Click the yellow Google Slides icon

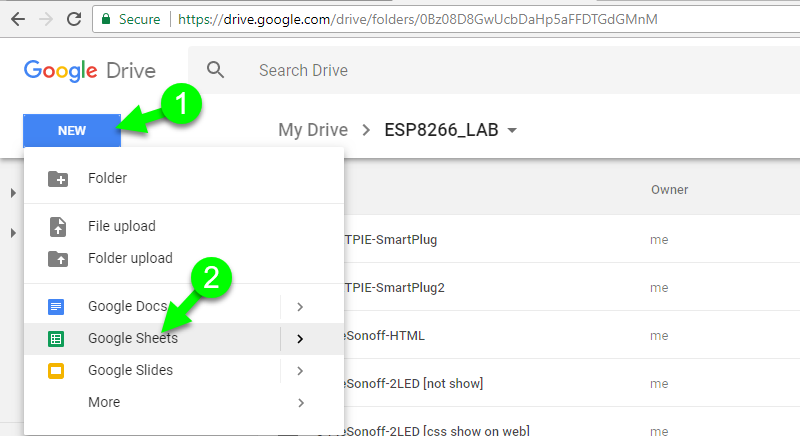(56, 371)
